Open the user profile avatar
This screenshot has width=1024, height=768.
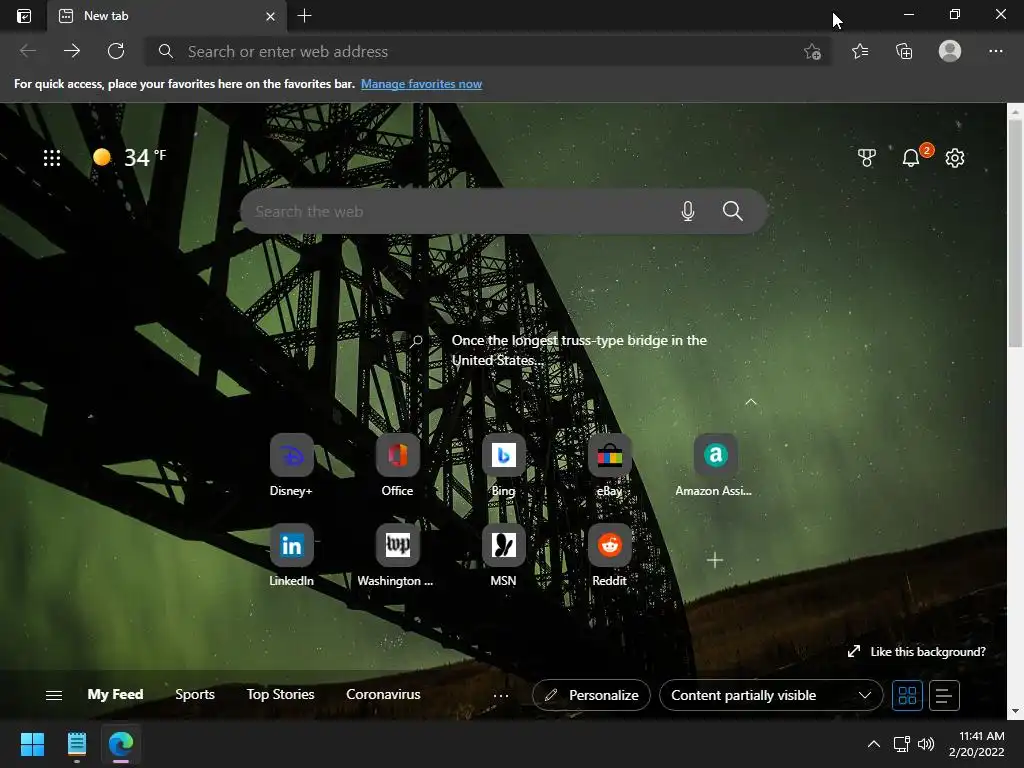950,51
